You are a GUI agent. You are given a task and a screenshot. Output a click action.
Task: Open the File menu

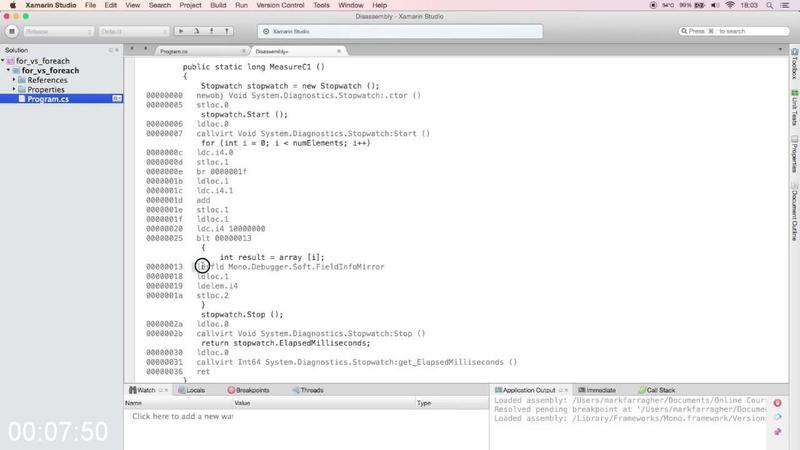(x=90, y=5)
